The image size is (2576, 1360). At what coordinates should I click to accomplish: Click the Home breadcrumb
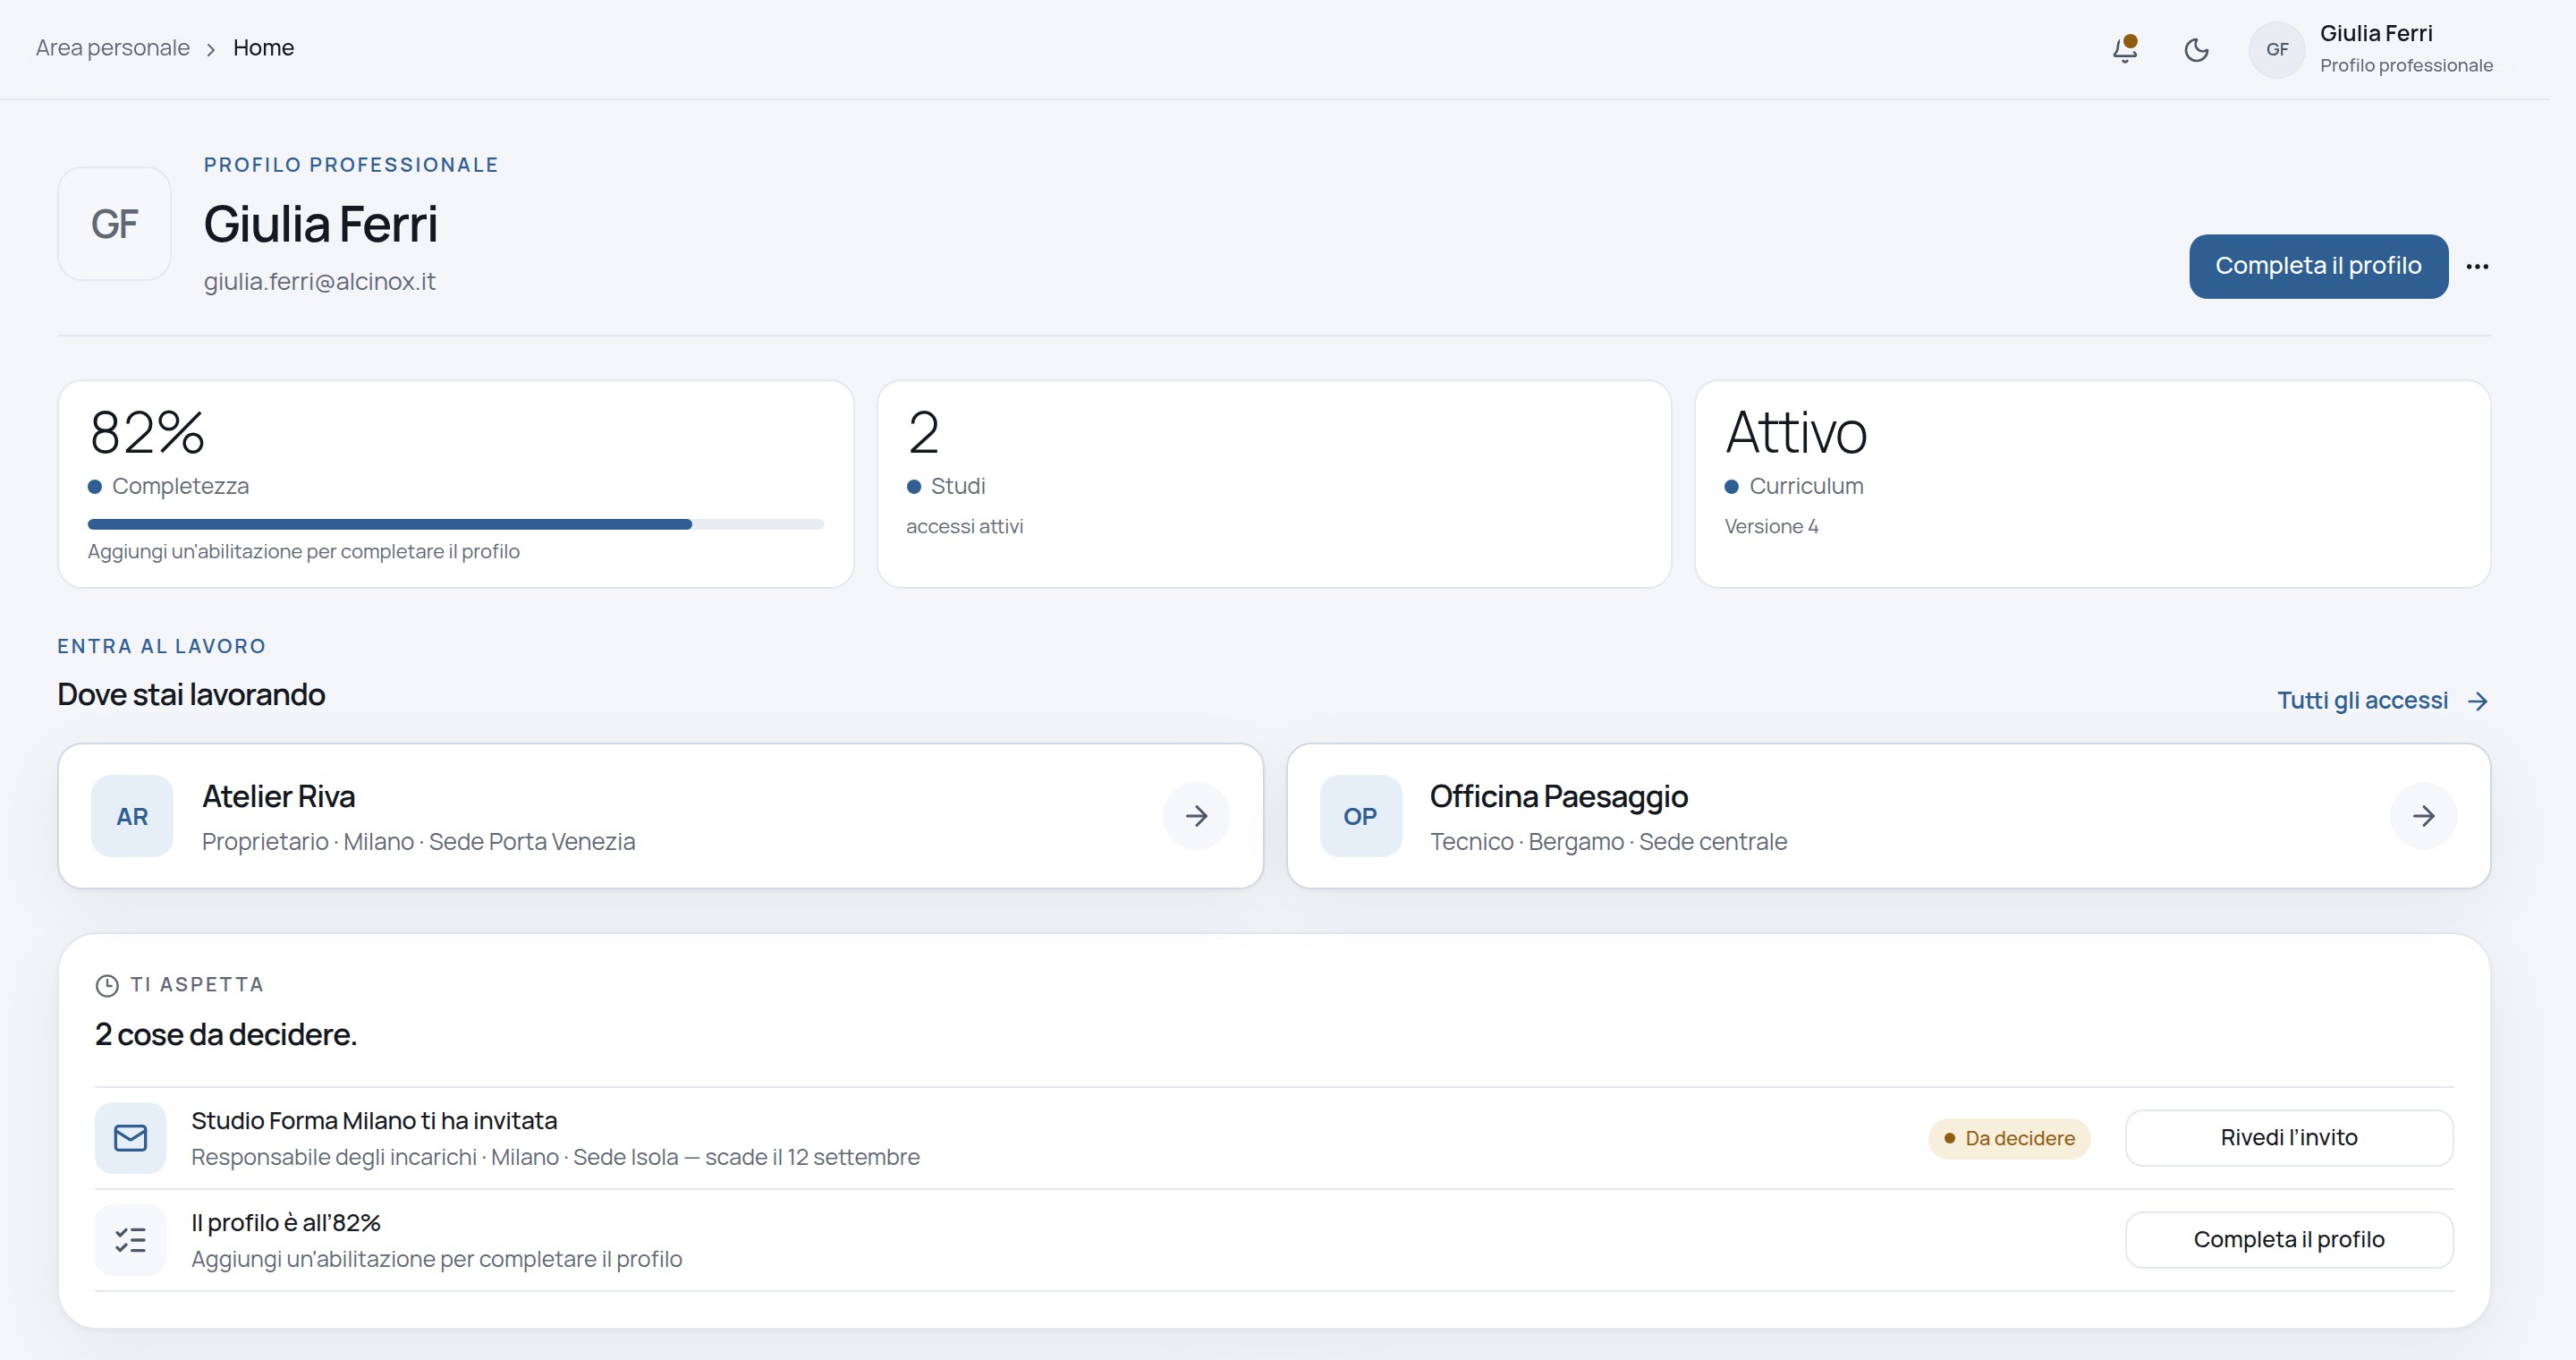click(263, 48)
